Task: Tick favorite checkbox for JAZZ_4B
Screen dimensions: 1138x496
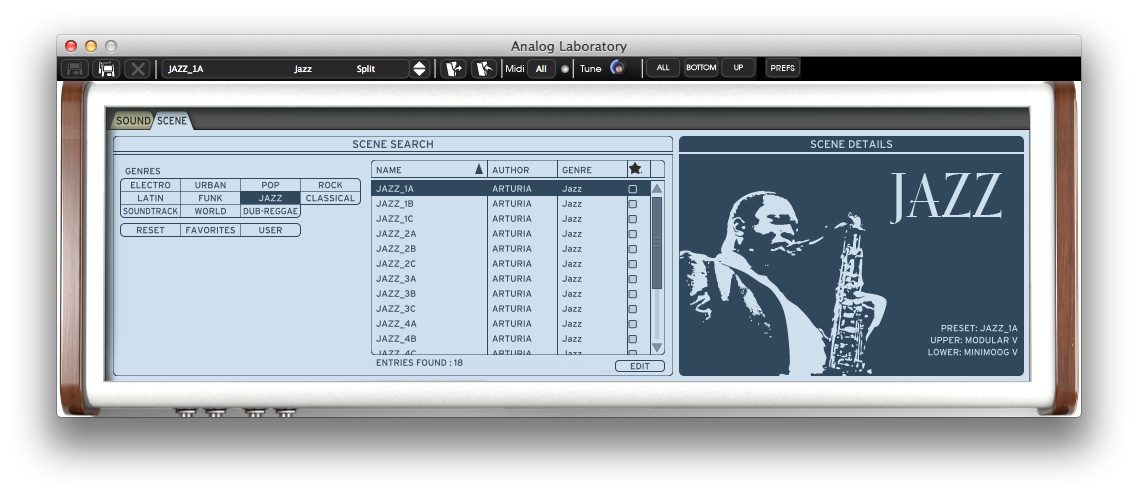Action: [633, 339]
